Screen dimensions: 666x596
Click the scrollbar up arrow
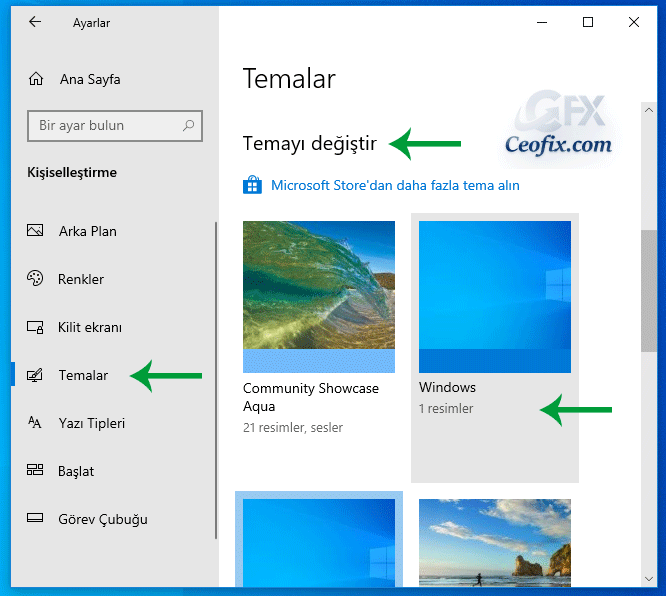tap(649, 110)
